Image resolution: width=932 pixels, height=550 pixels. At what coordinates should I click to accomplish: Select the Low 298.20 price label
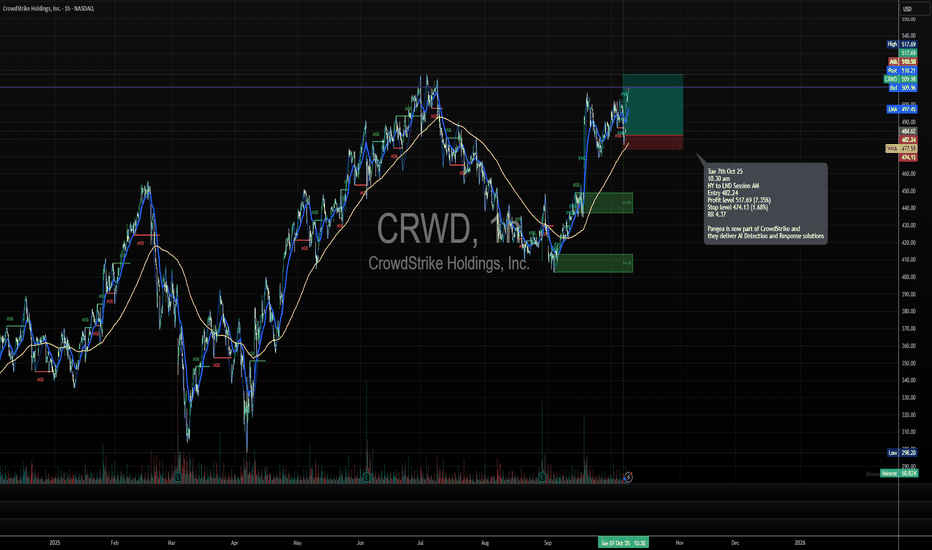(x=905, y=451)
